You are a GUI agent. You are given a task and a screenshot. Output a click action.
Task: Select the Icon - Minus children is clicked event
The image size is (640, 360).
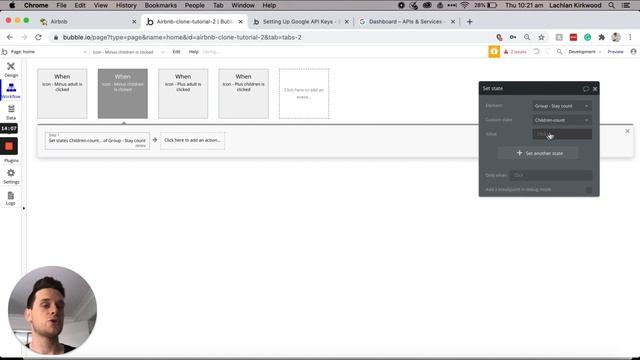tap(122, 93)
